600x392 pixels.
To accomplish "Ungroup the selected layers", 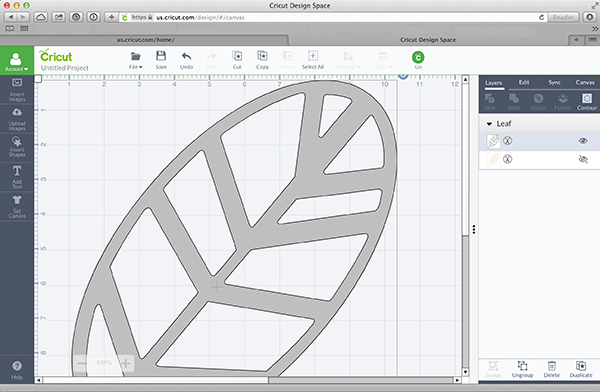I will tap(522, 369).
